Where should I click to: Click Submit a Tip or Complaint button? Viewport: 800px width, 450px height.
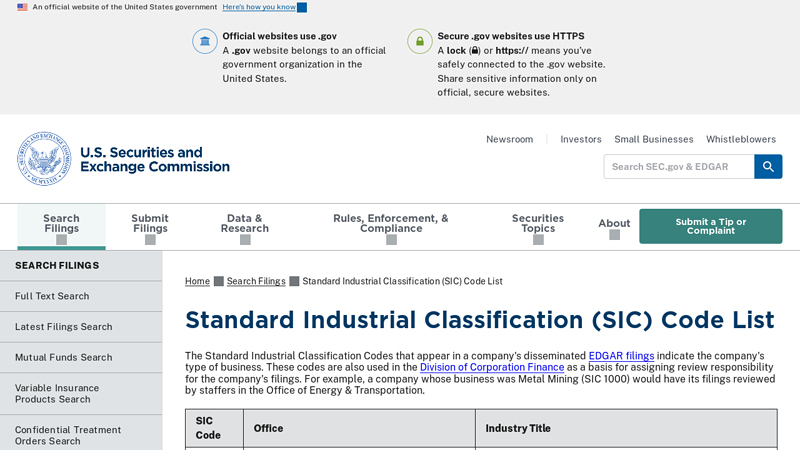point(710,226)
